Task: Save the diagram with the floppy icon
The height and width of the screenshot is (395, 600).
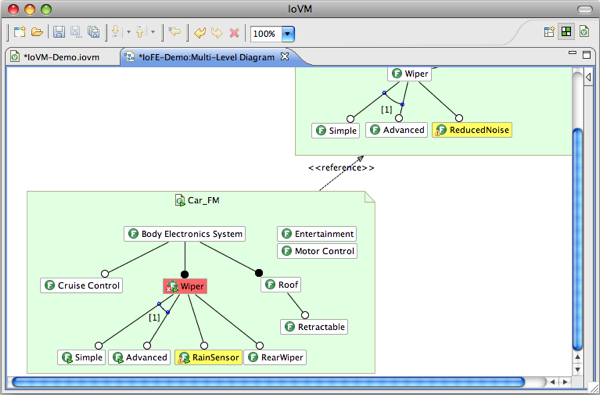Action: [59, 32]
